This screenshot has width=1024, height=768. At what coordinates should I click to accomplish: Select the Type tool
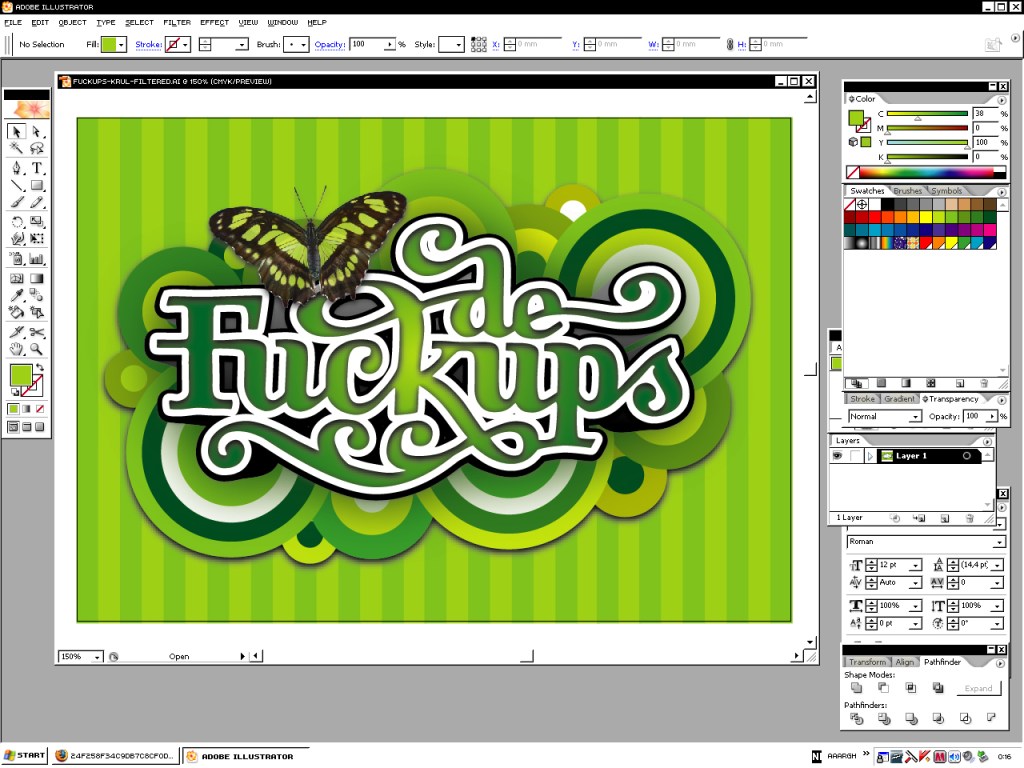[37, 168]
